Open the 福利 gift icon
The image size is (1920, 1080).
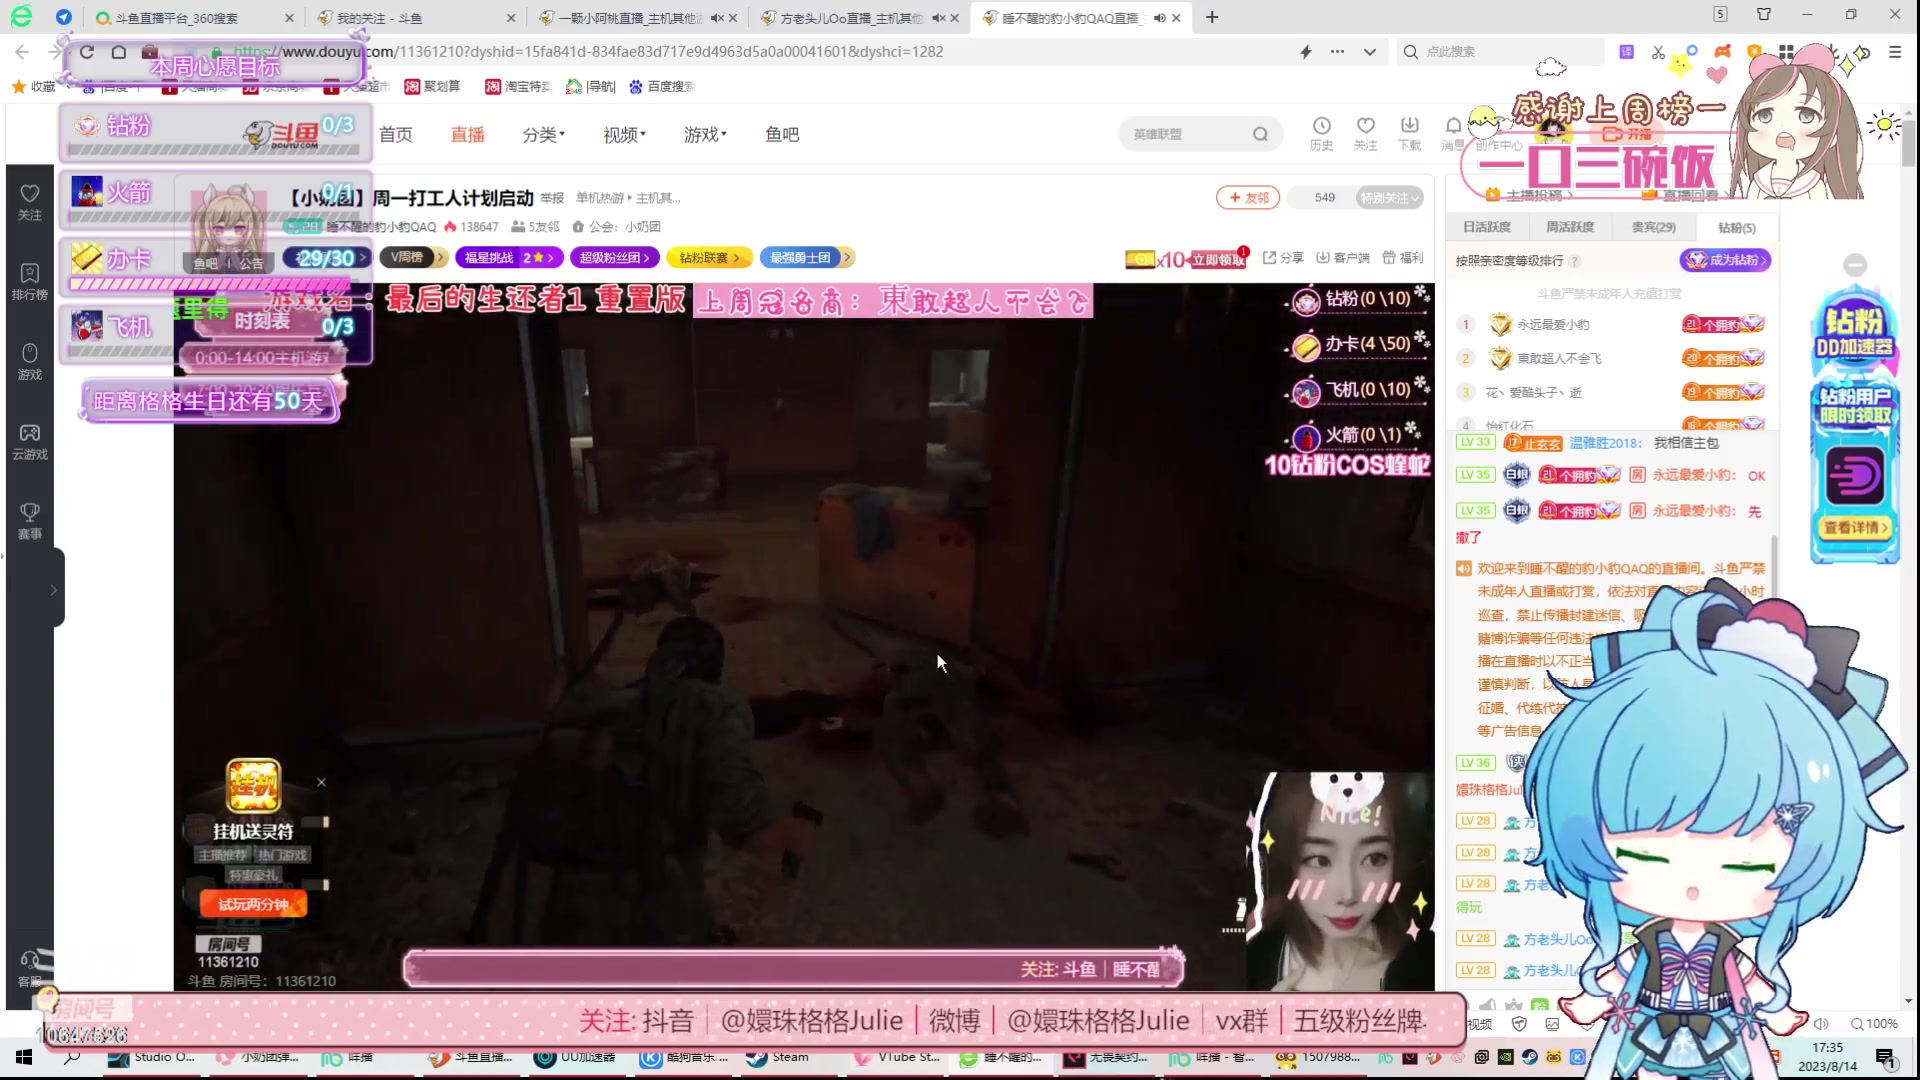[1402, 258]
